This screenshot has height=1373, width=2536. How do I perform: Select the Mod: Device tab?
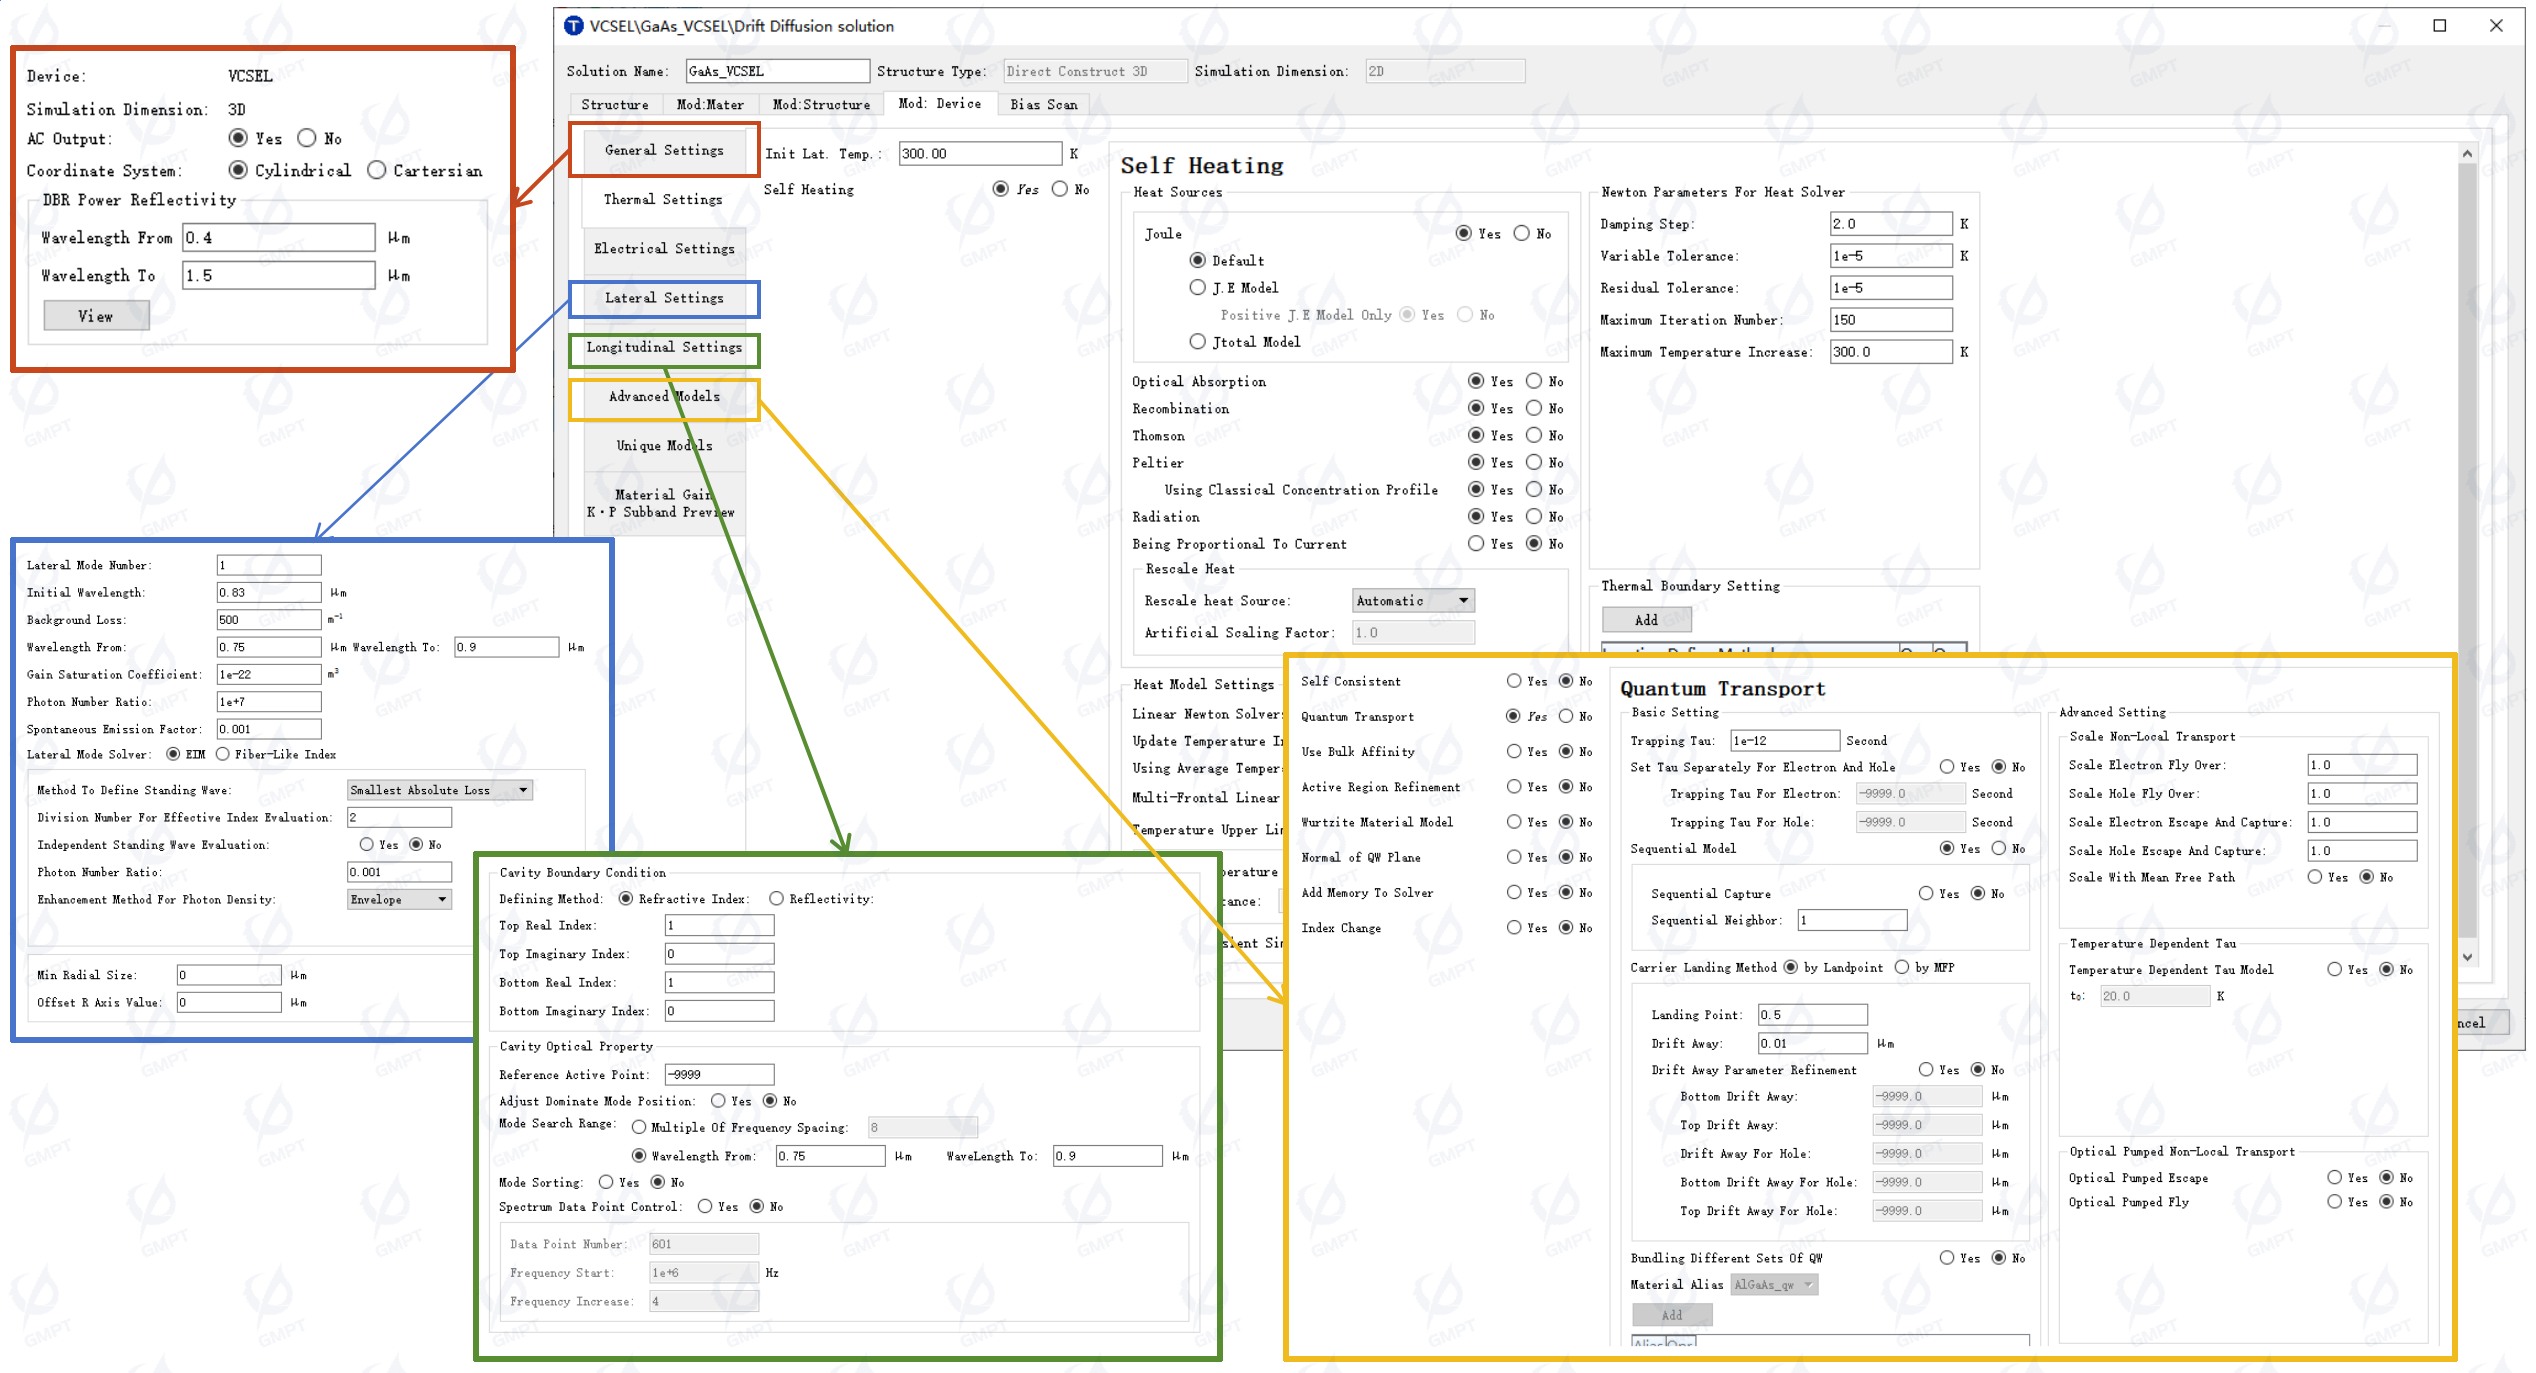[x=939, y=103]
